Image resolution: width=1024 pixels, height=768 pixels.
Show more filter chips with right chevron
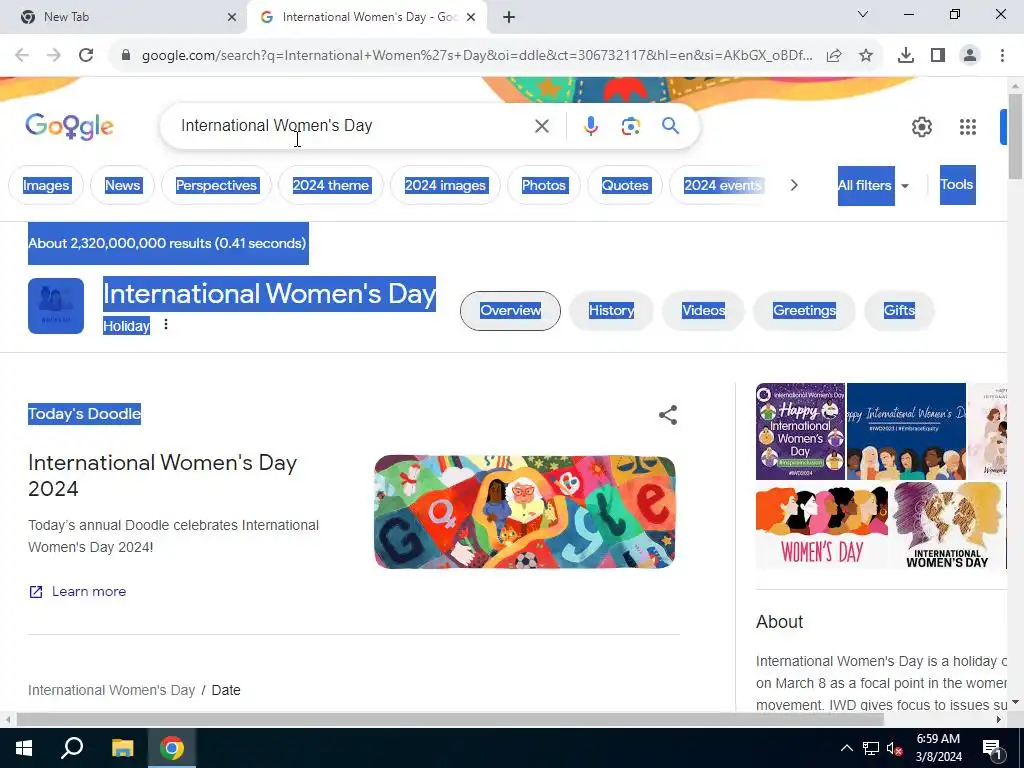click(x=794, y=185)
